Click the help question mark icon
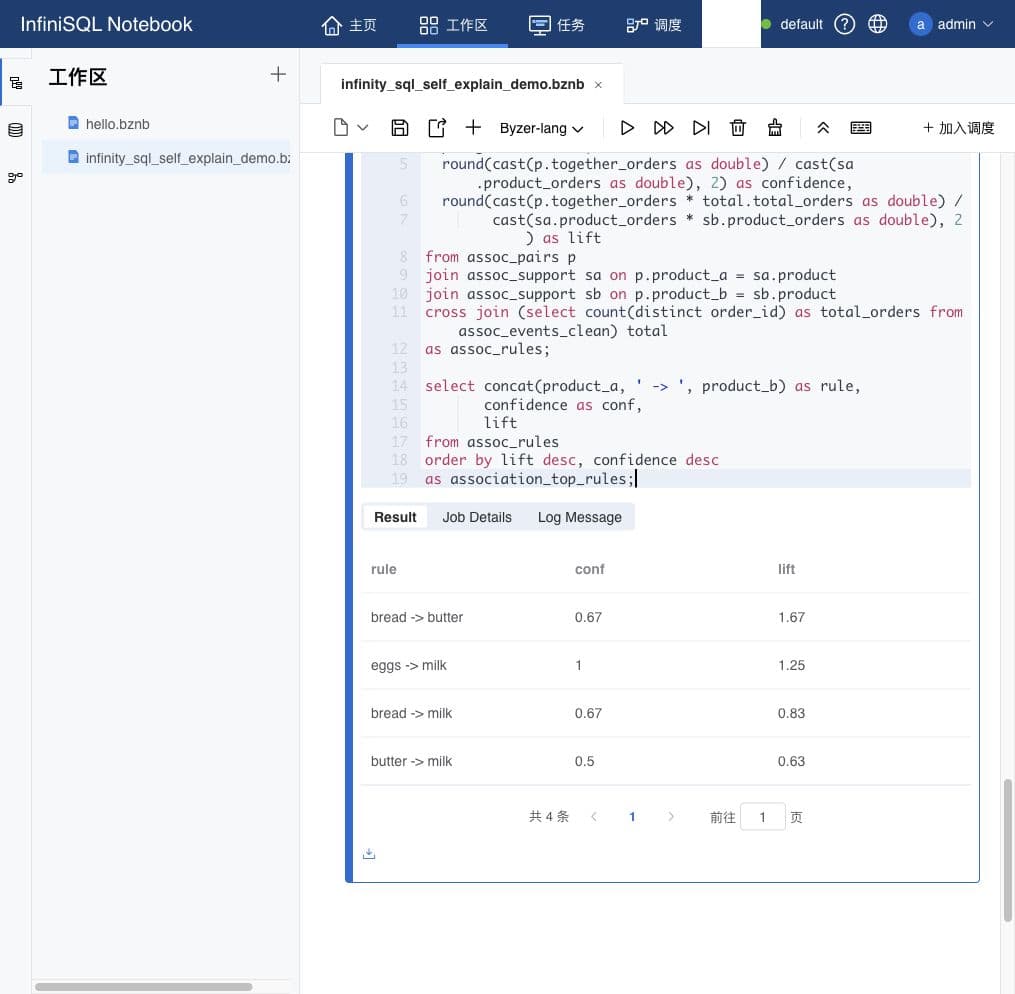The image size is (1015, 994). (844, 25)
